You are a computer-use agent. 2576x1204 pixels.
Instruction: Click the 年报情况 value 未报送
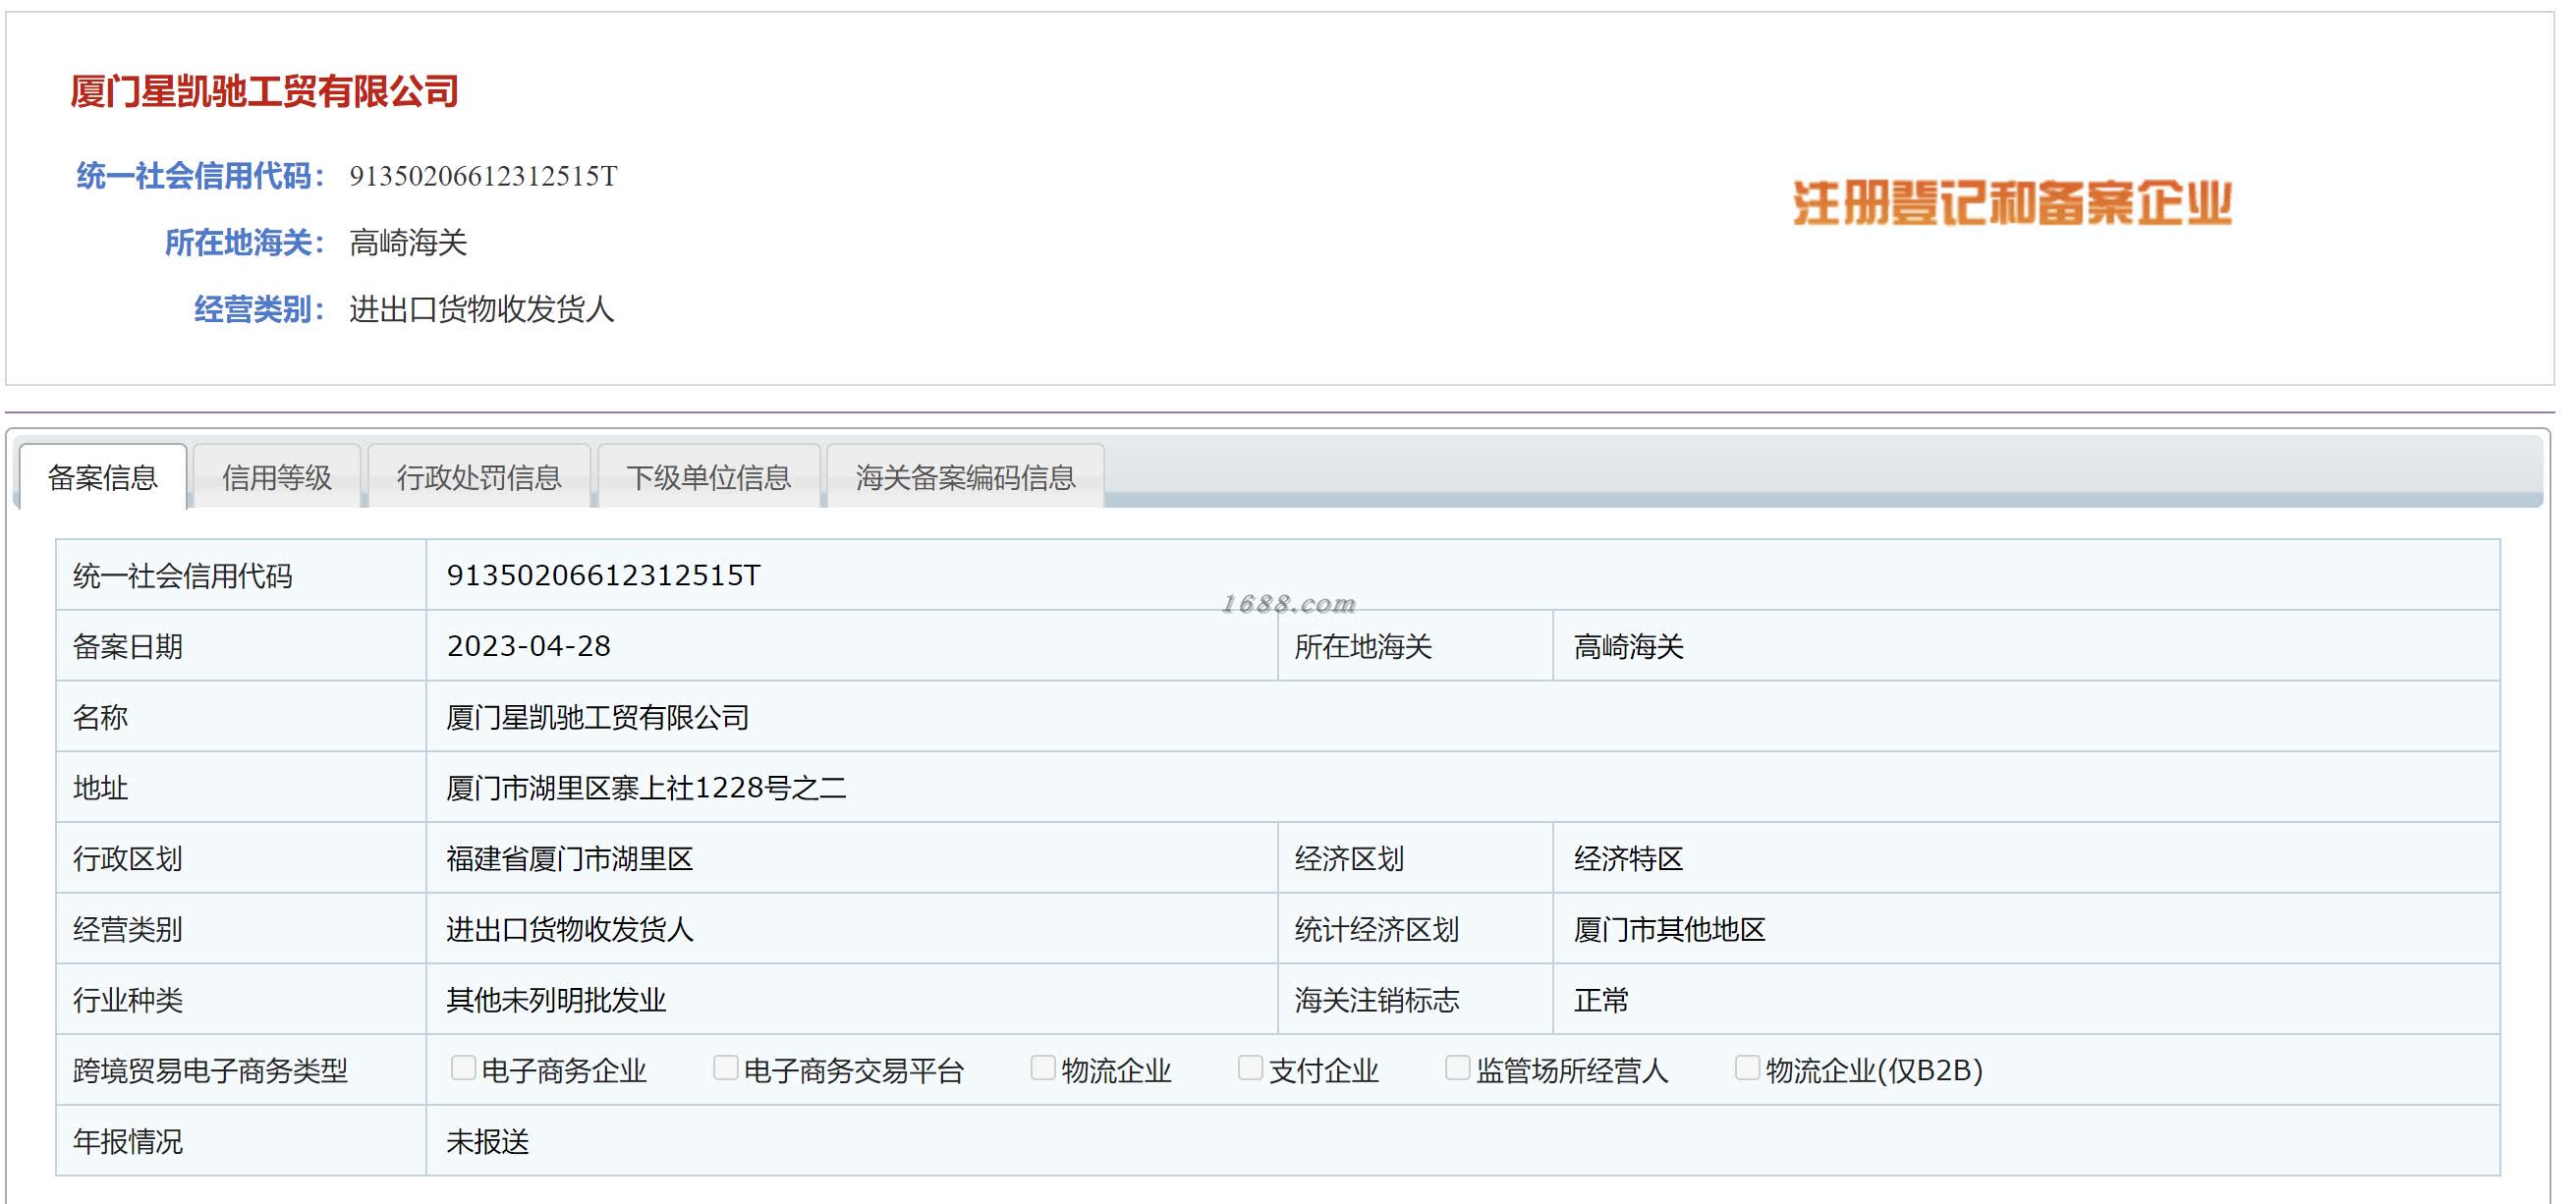pos(488,1141)
